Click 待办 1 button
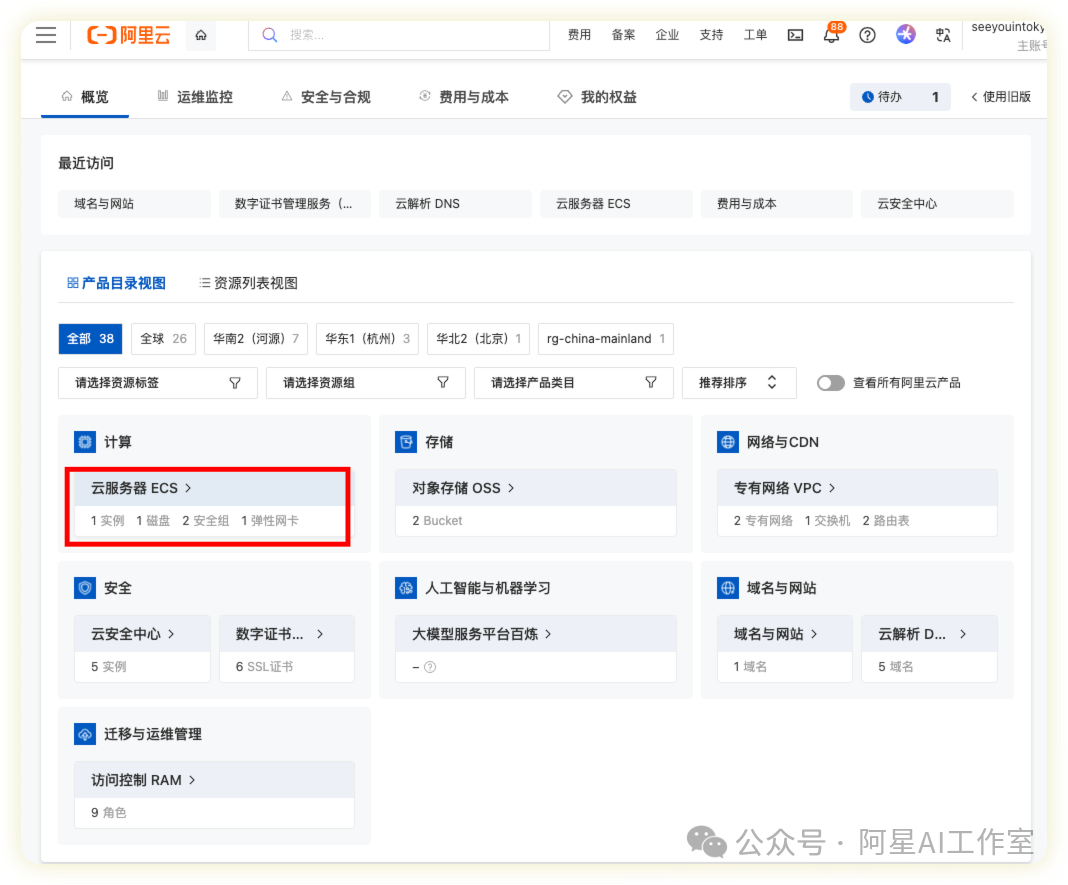Screen dimensions: 1068x885 coord(900,97)
